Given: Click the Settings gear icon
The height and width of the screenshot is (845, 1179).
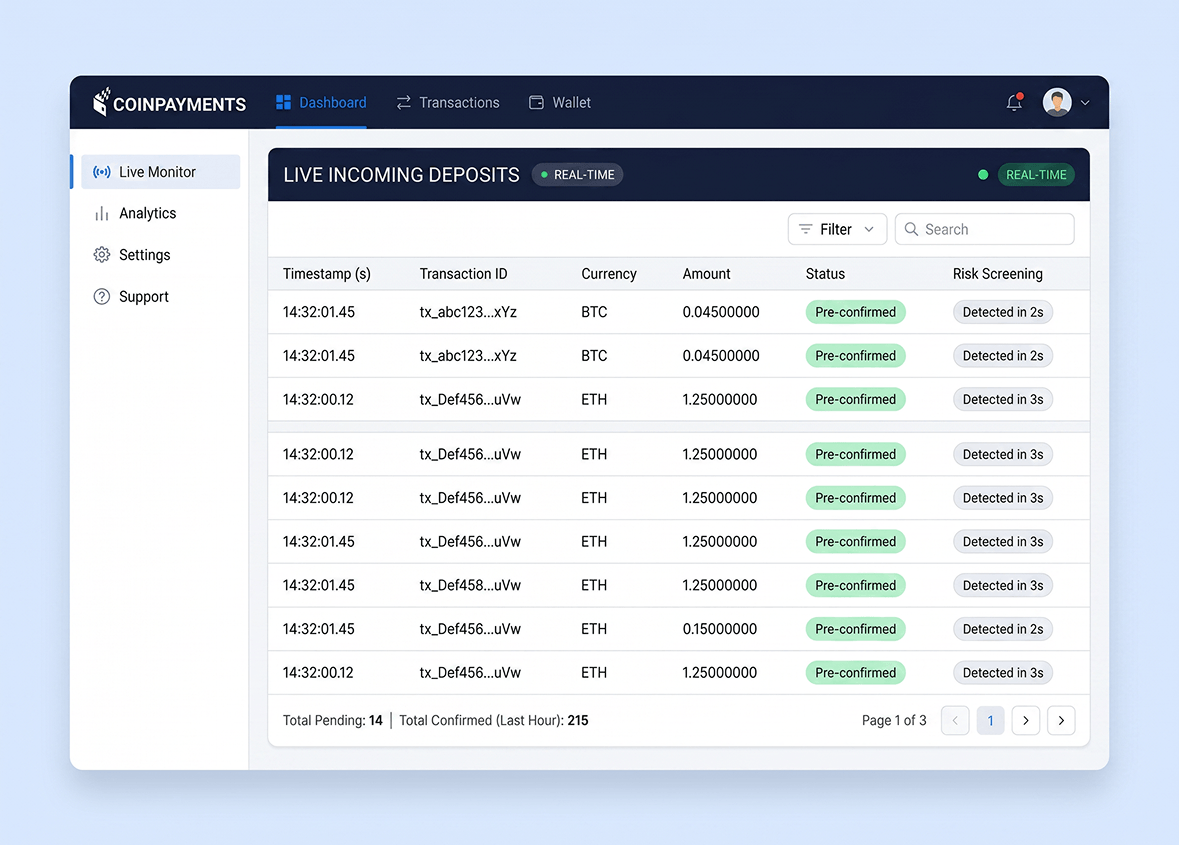Looking at the screenshot, I should point(102,255).
